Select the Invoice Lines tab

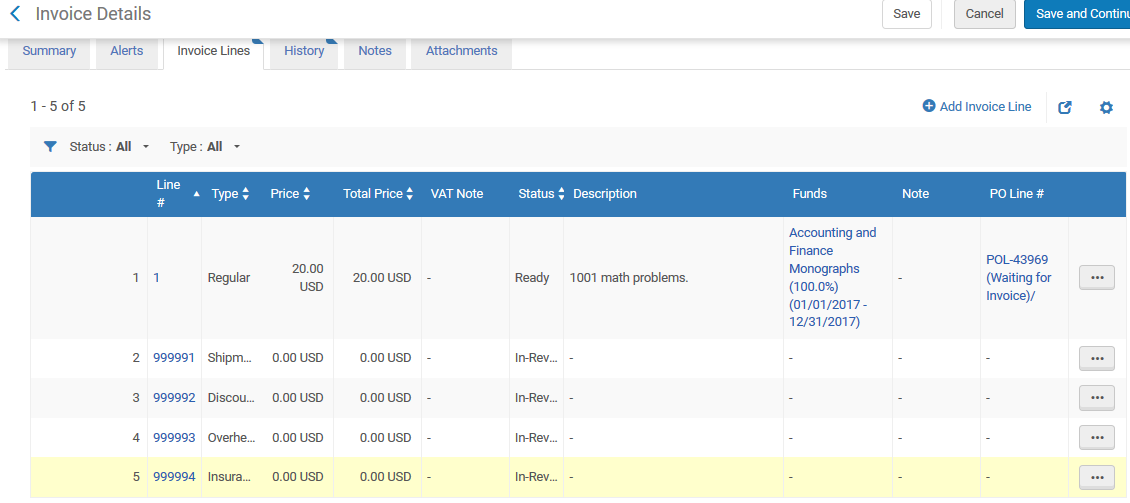[x=213, y=51]
